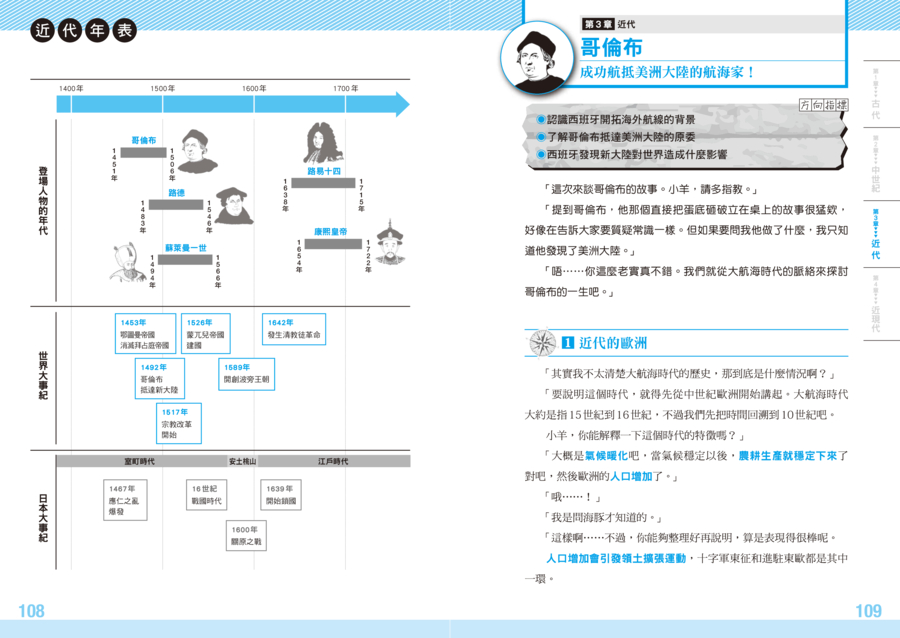
Task: Click the subtitle 成功航抵美洲大陸的航海家！
Action: coord(666,72)
